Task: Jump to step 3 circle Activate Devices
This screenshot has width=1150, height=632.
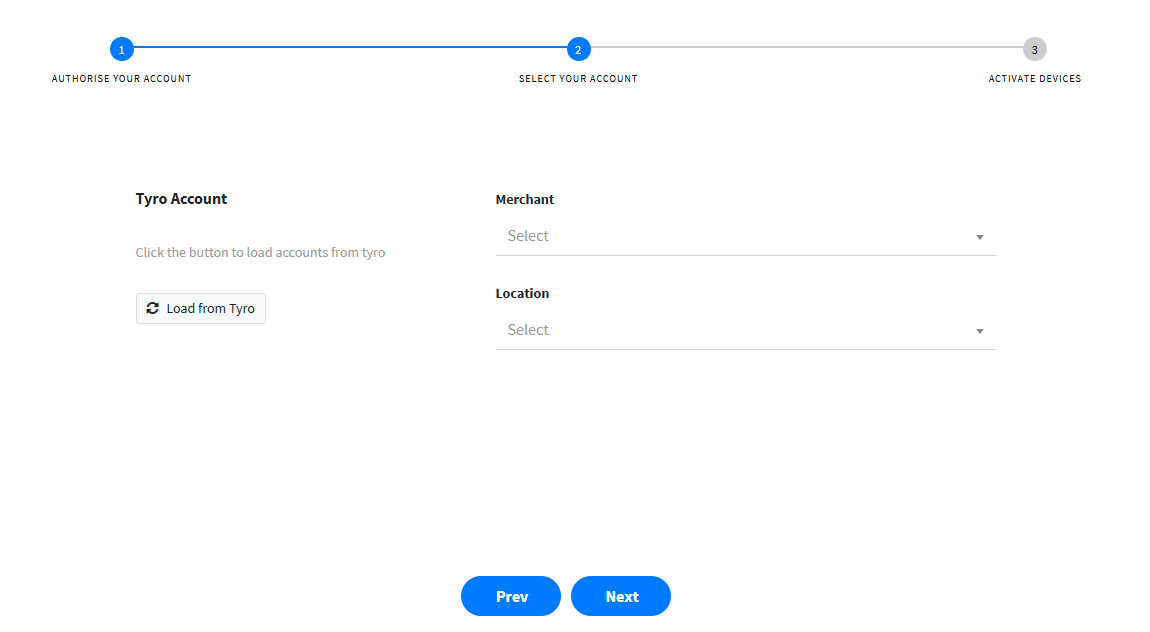Action: [x=1035, y=49]
